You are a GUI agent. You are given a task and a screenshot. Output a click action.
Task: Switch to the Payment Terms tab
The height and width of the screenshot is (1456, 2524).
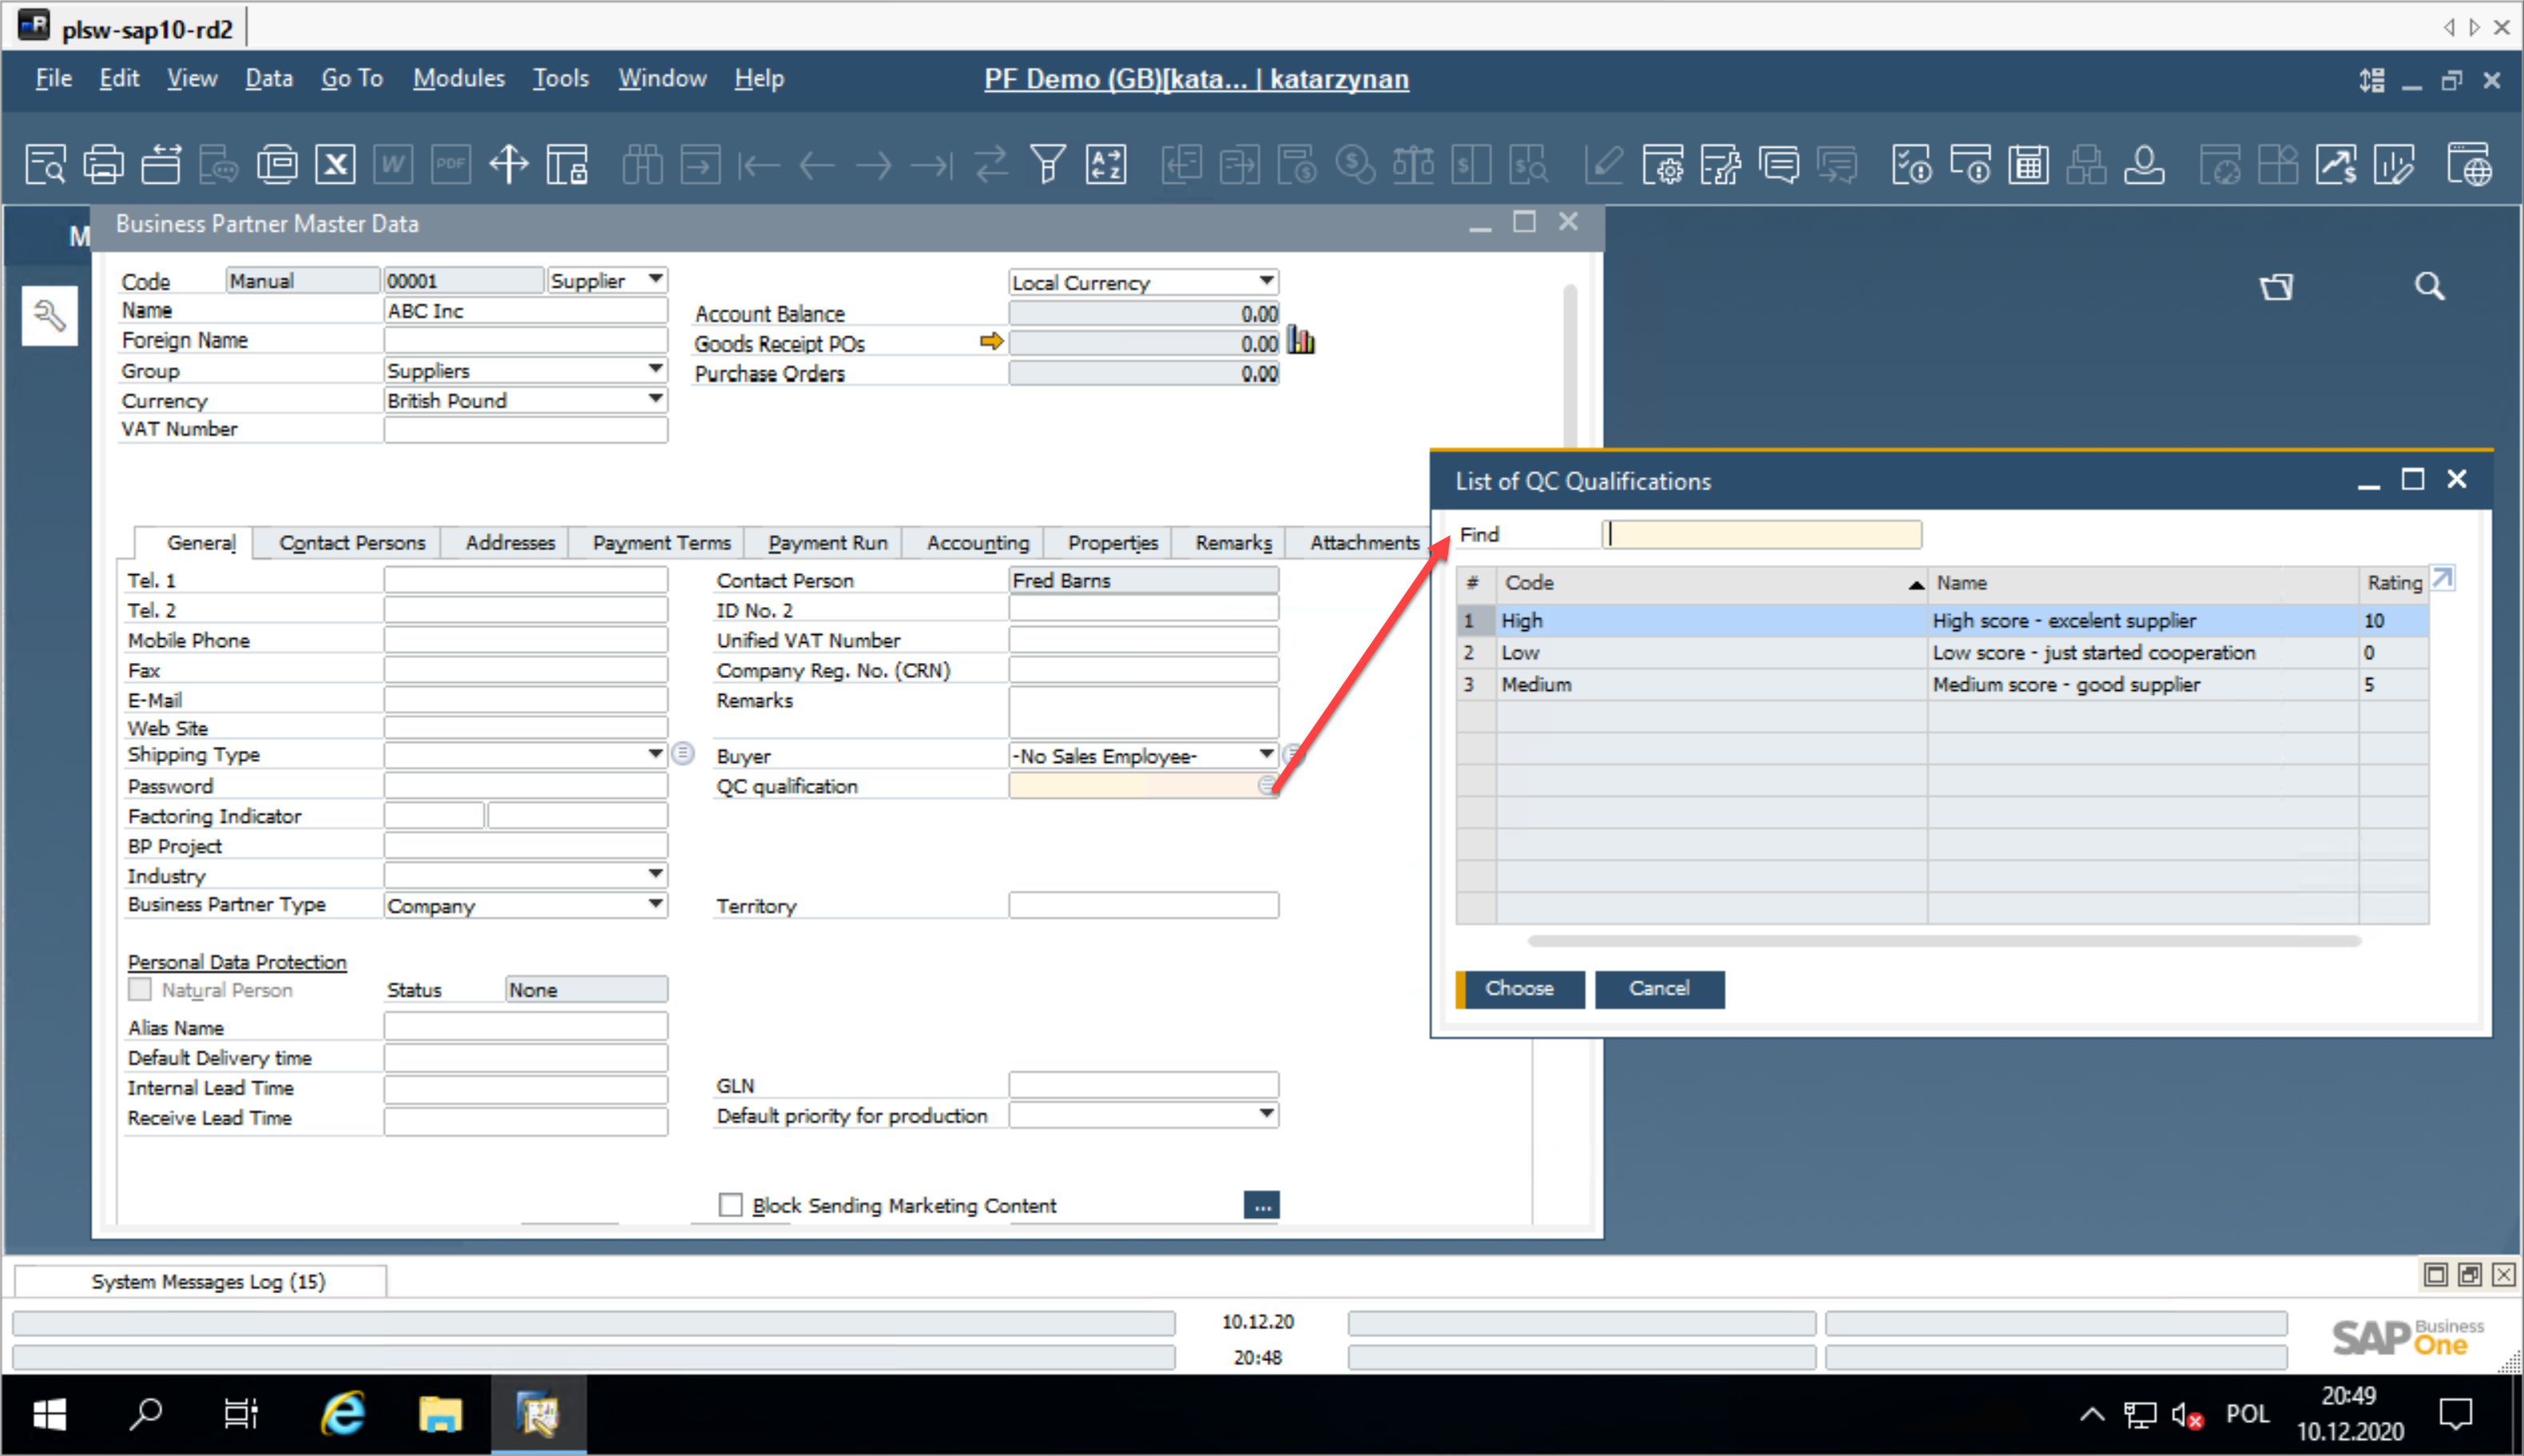(661, 542)
